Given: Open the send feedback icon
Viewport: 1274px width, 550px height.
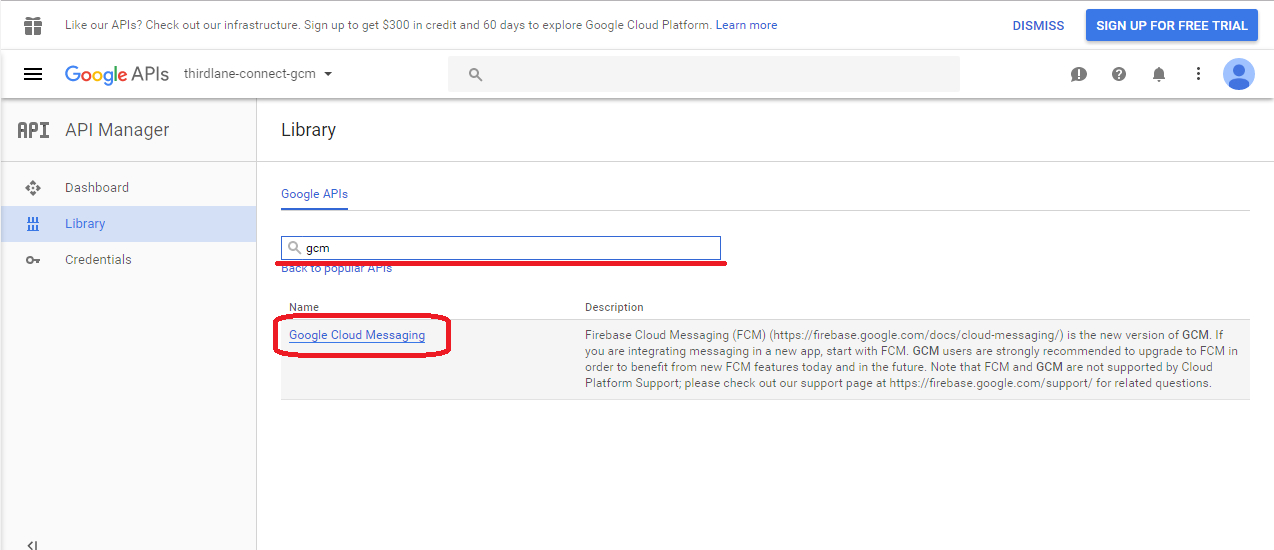Looking at the screenshot, I should click(1079, 74).
